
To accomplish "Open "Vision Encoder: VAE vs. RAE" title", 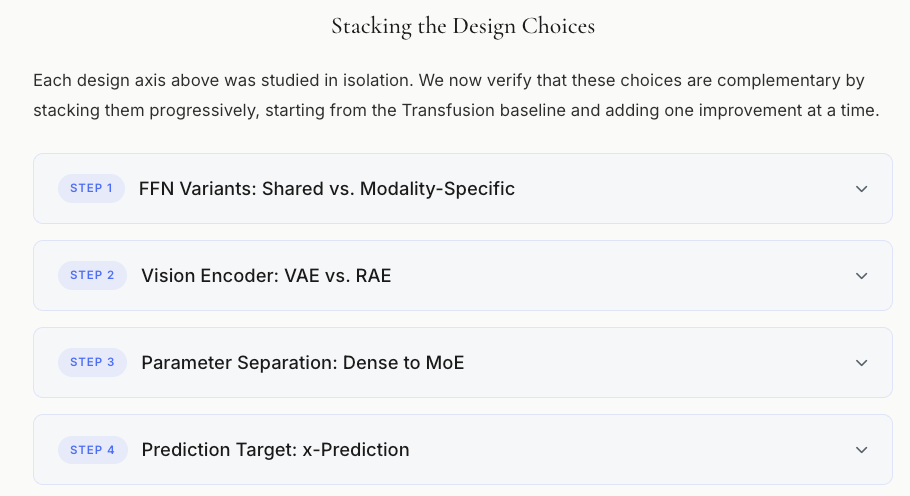I will 266,275.
